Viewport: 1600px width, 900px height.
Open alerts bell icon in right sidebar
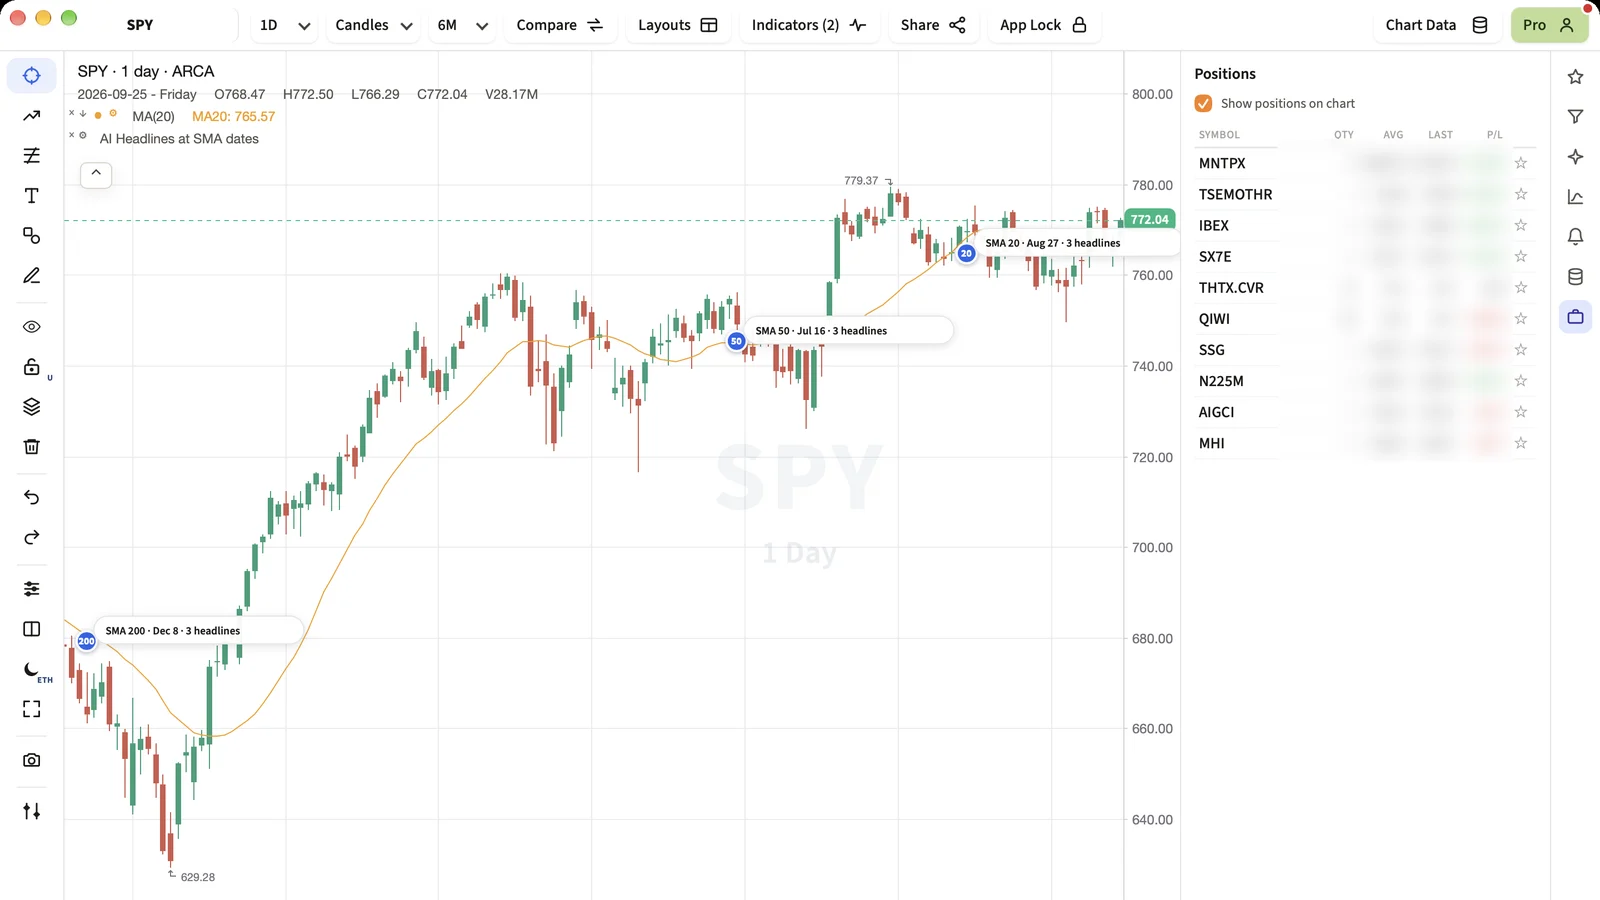pyautogui.click(x=1576, y=237)
